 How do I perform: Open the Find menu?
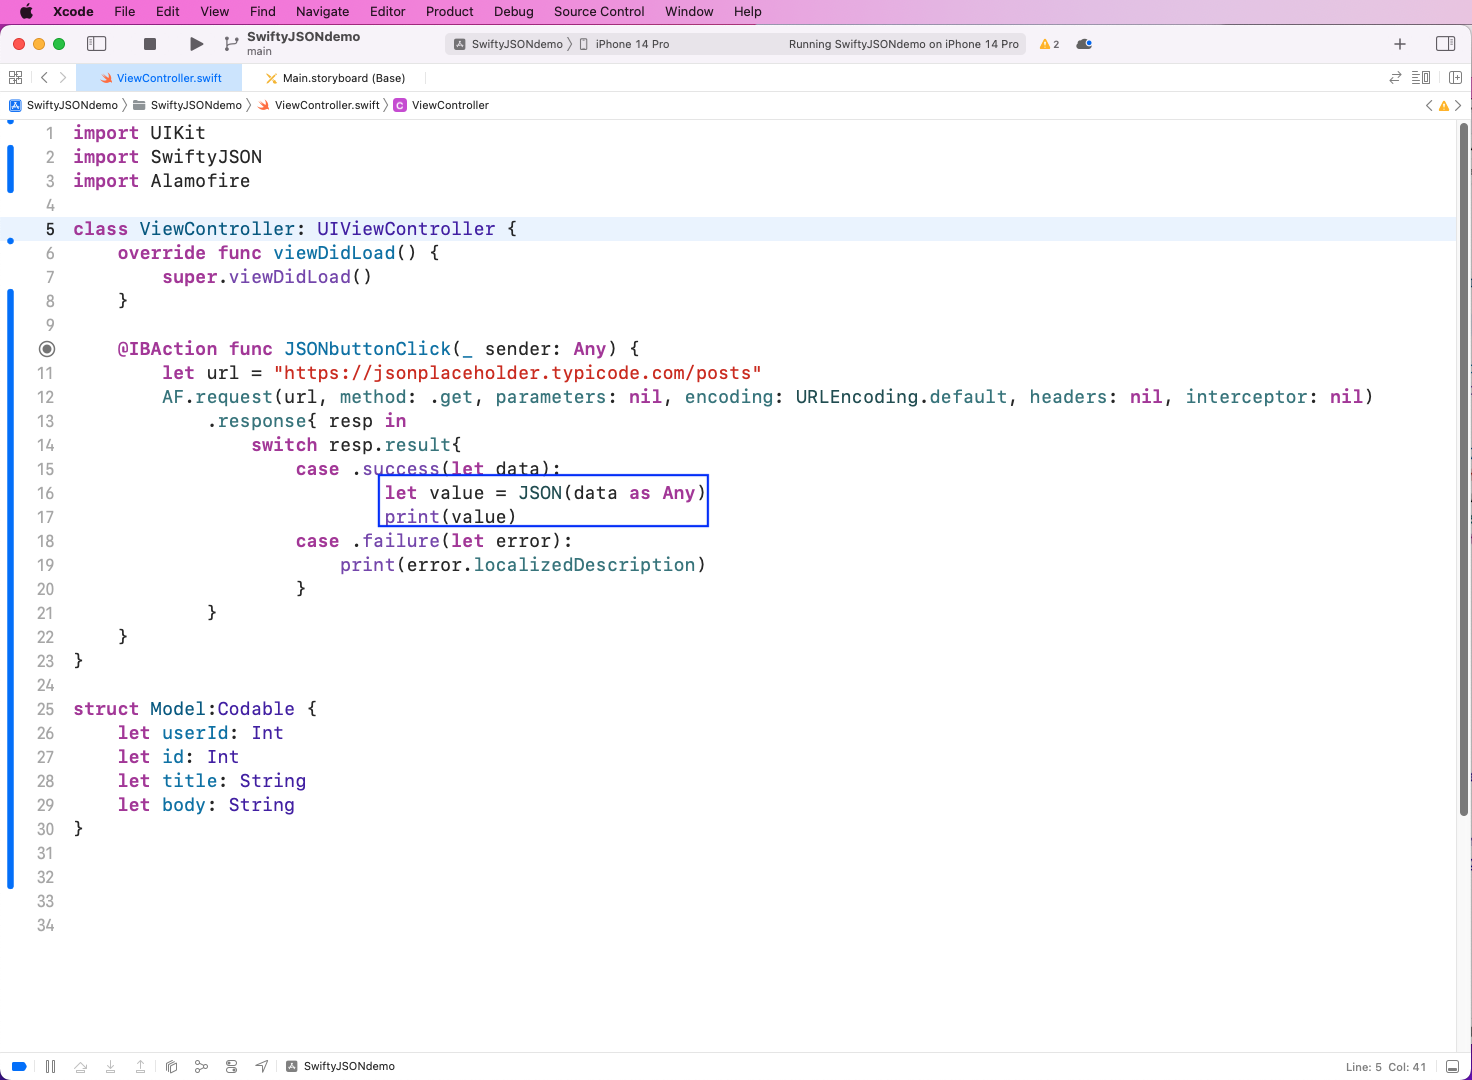pos(263,12)
